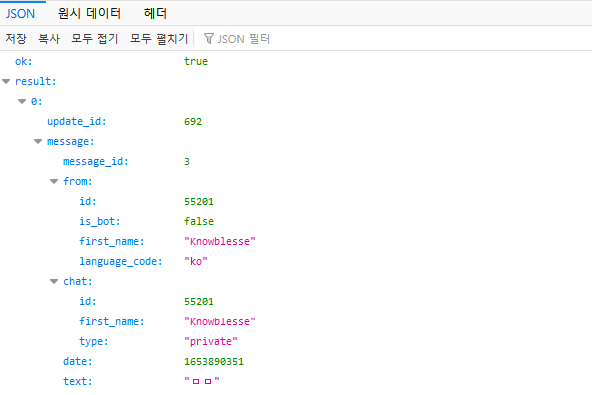Select the message key label

[x=71, y=142]
